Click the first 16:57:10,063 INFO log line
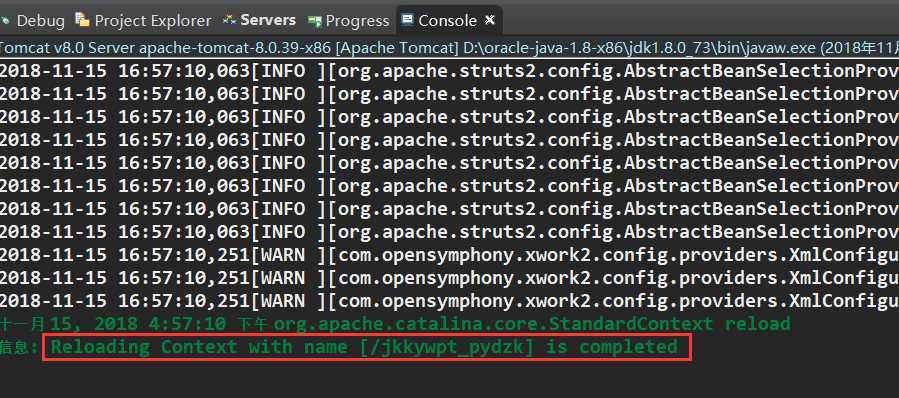The image size is (899, 398). 450,71
